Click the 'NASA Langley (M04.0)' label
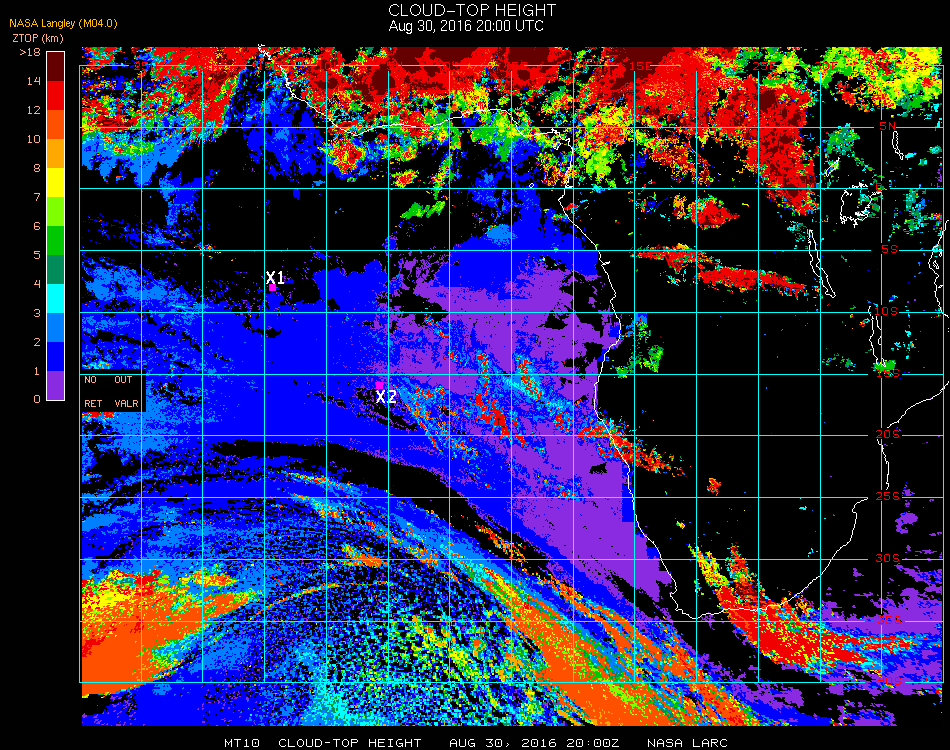Viewport: 950px width, 750px height. coord(63,24)
